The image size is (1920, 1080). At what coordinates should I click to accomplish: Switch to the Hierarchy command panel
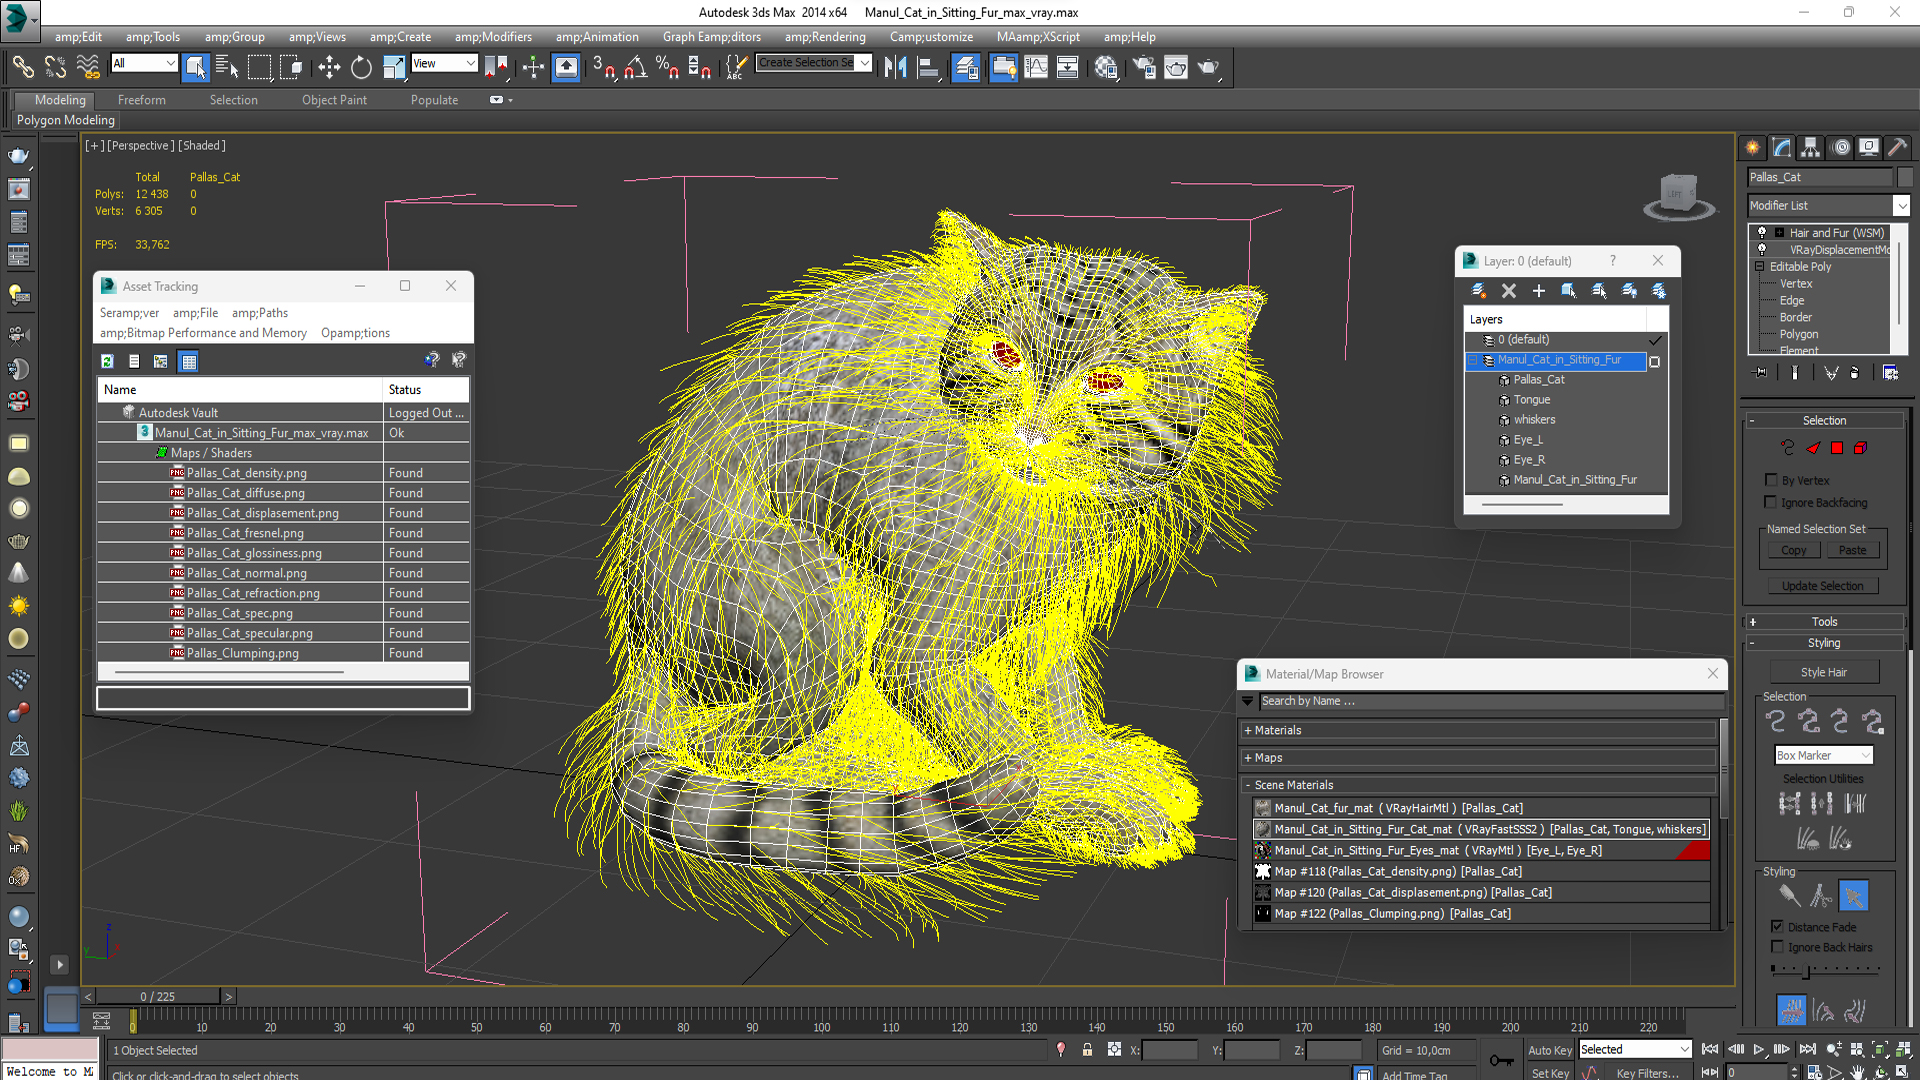click(1810, 147)
